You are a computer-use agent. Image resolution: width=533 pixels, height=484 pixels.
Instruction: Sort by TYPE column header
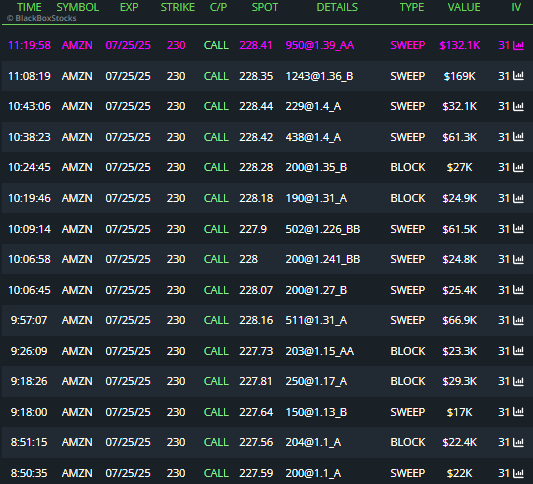point(412,7)
